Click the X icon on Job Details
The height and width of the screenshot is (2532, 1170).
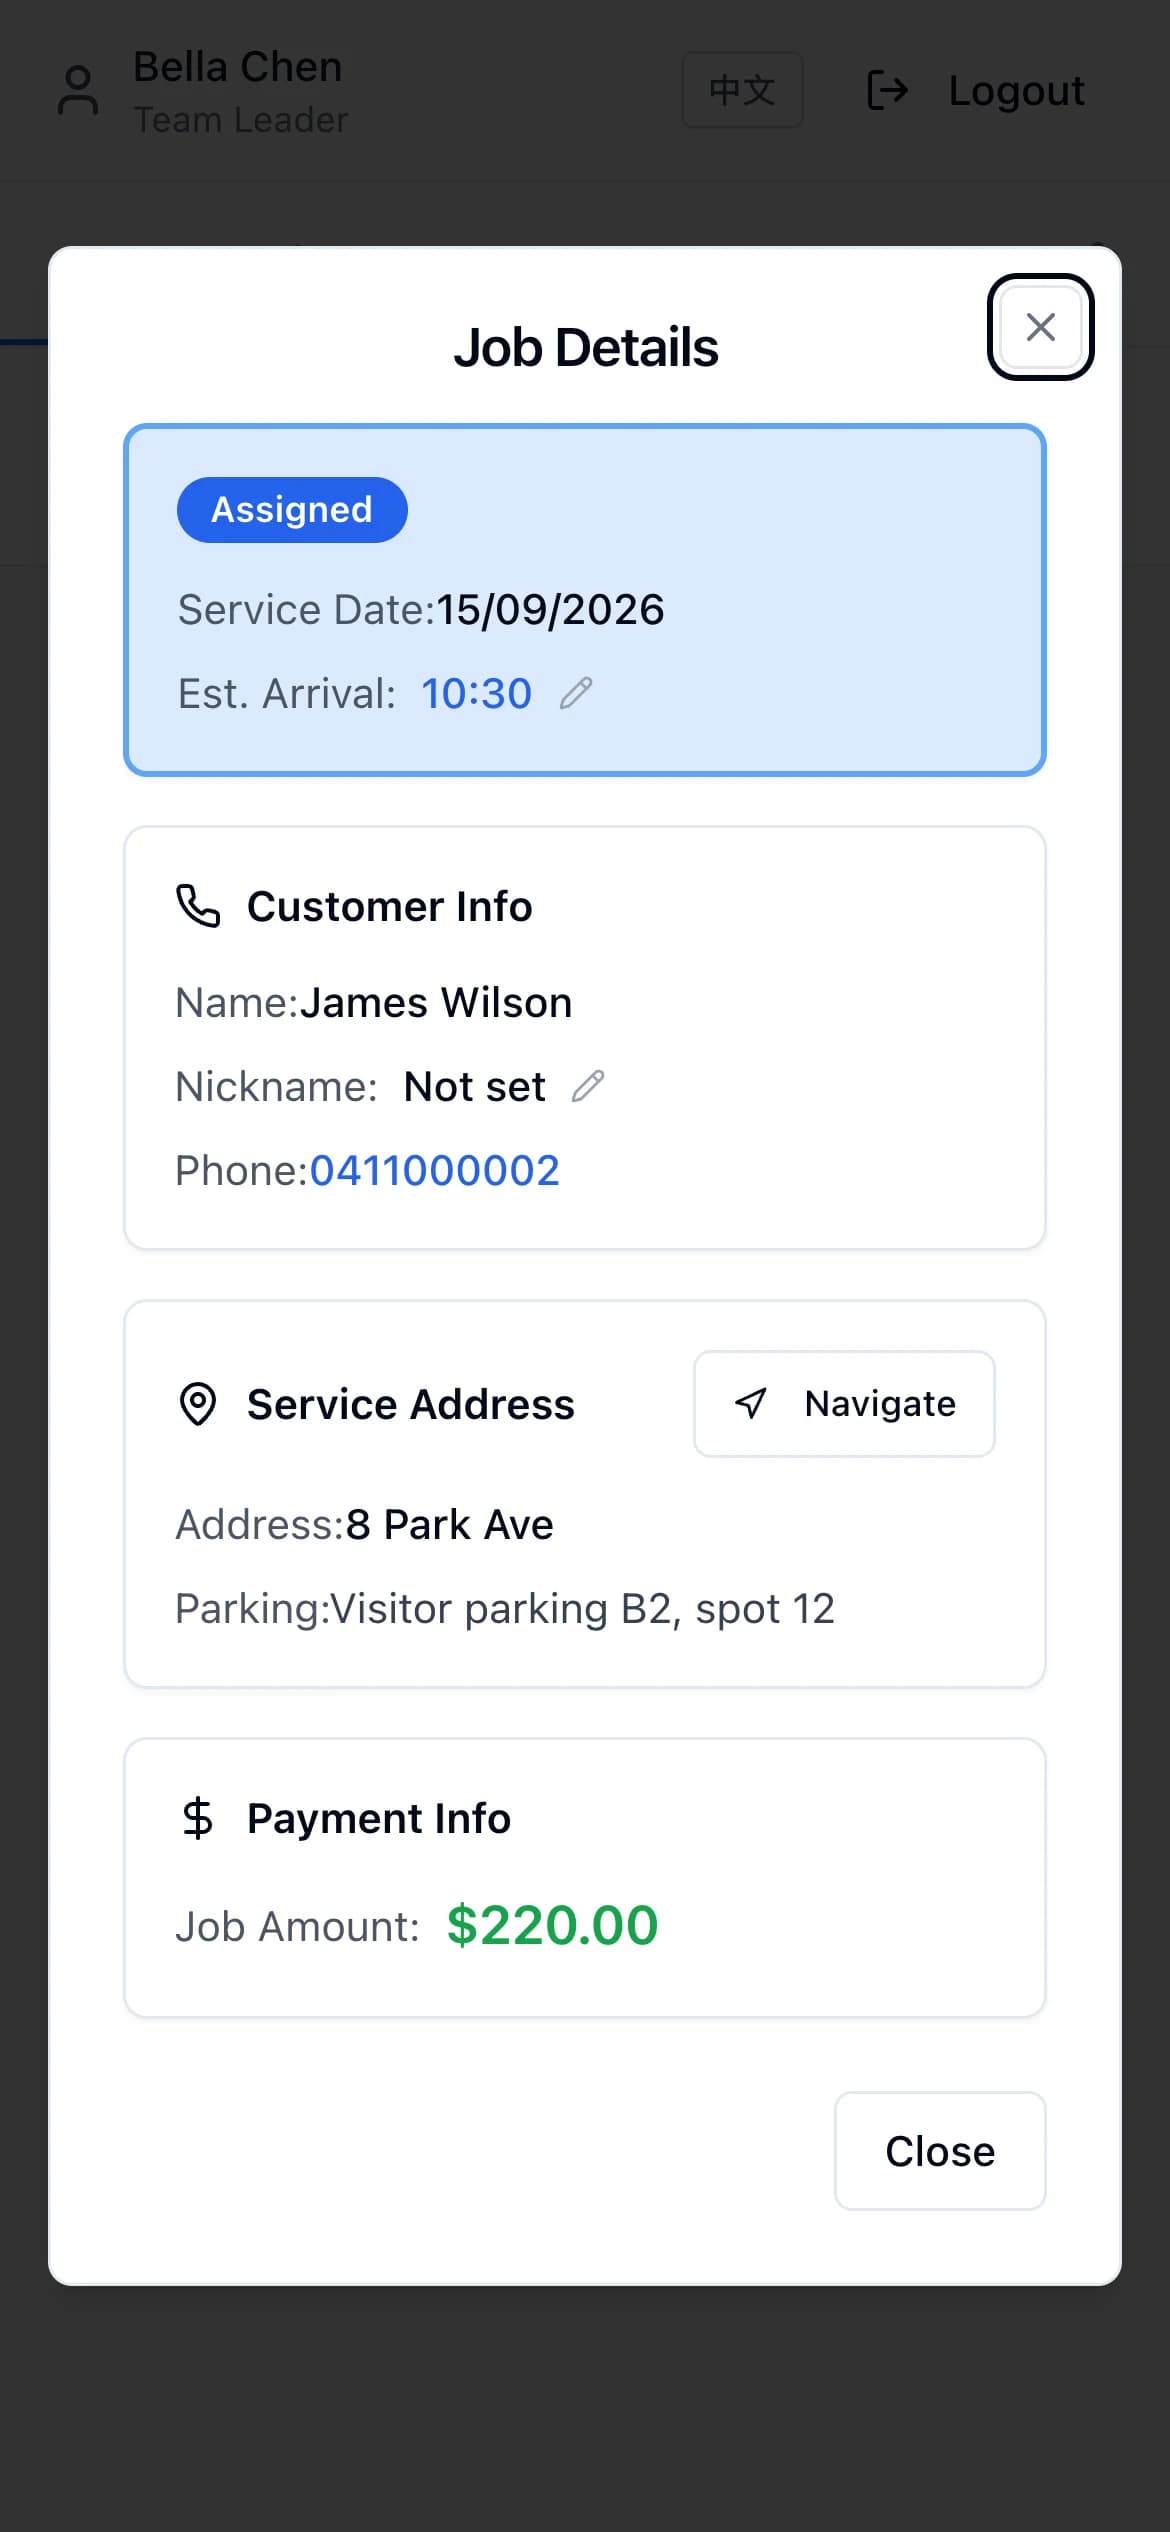click(1040, 327)
